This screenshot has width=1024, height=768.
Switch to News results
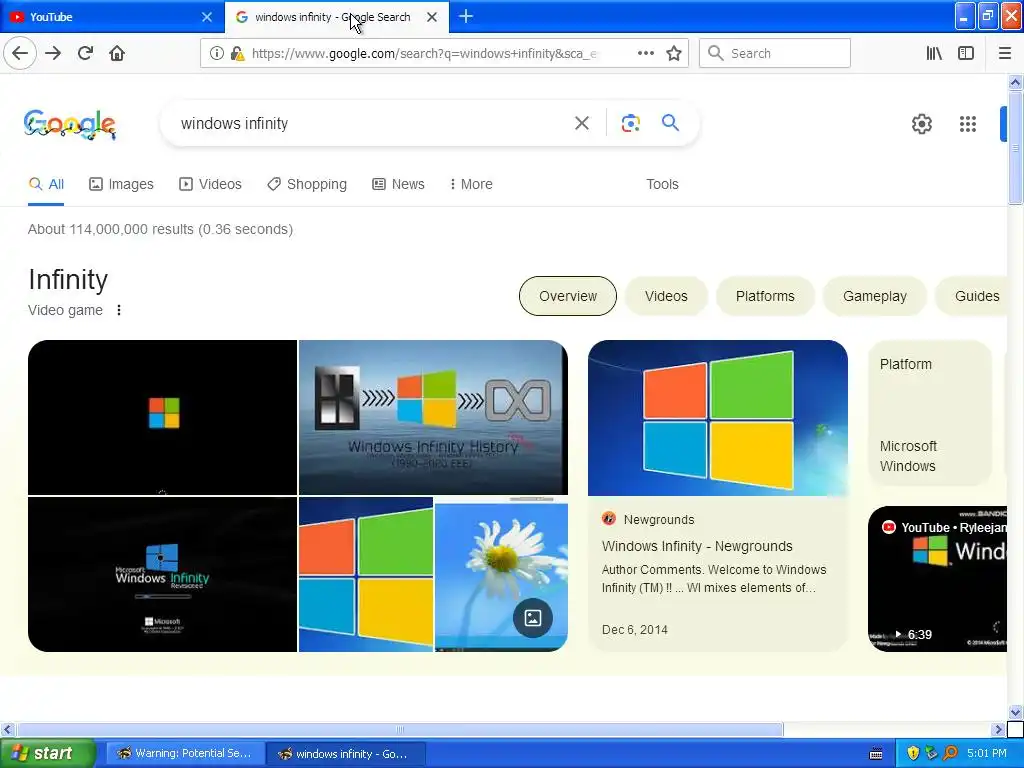[398, 184]
